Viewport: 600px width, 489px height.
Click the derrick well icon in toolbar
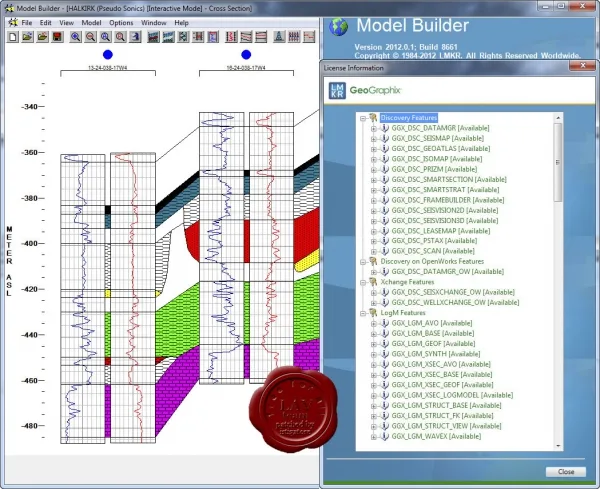coord(279,37)
